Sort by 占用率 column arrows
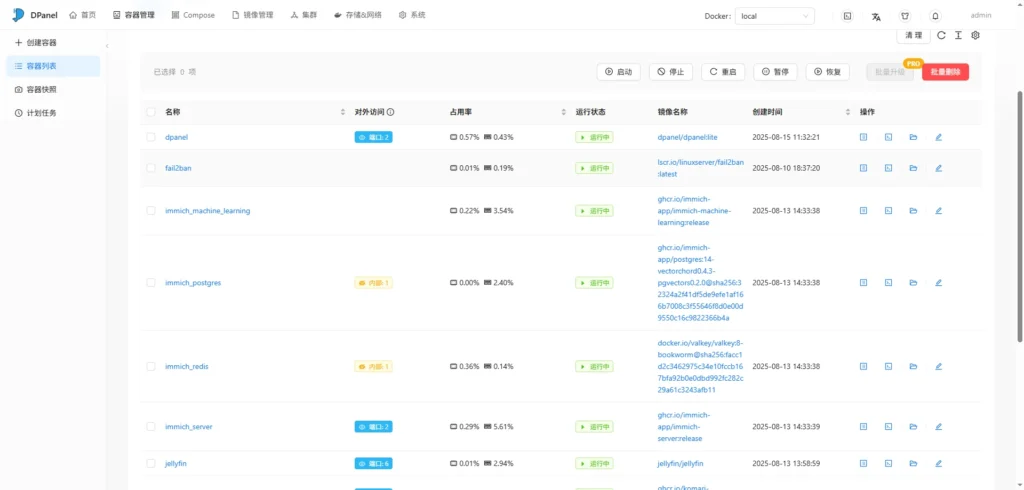 pyautogui.click(x=564, y=112)
